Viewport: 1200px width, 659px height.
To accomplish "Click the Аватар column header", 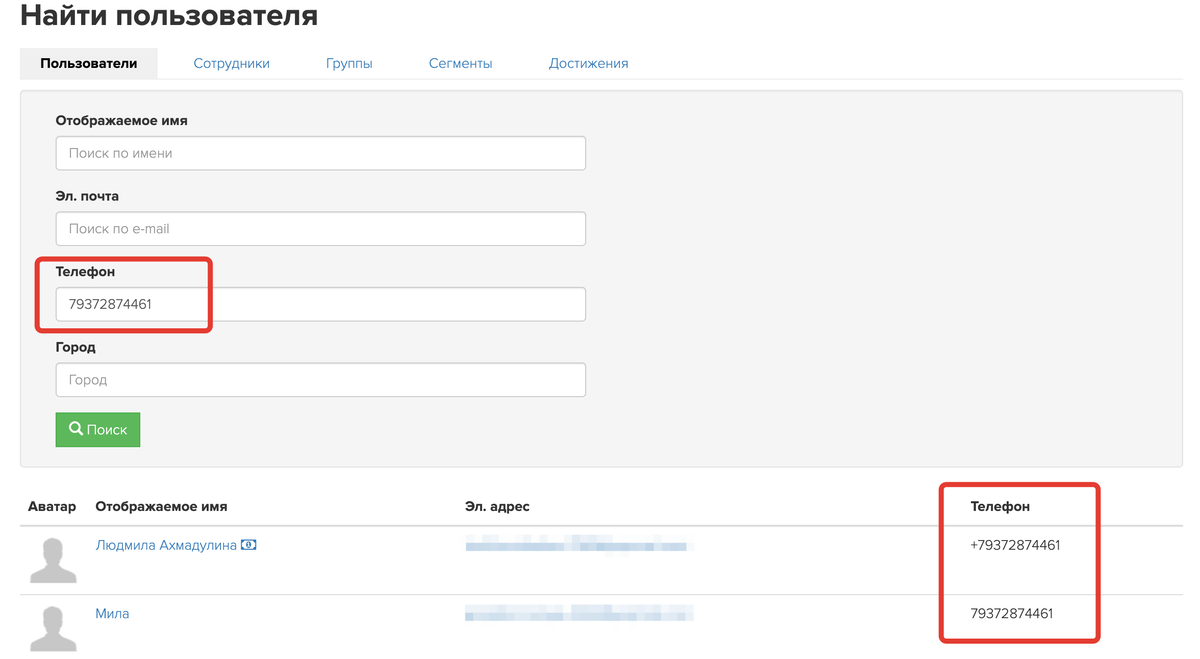I will (x=52, y=506).
